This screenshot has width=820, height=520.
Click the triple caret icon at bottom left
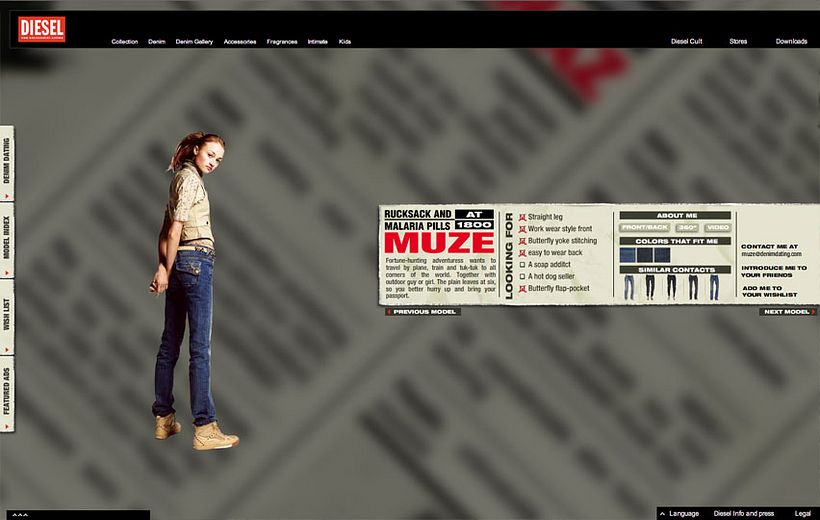pos(20,515)
